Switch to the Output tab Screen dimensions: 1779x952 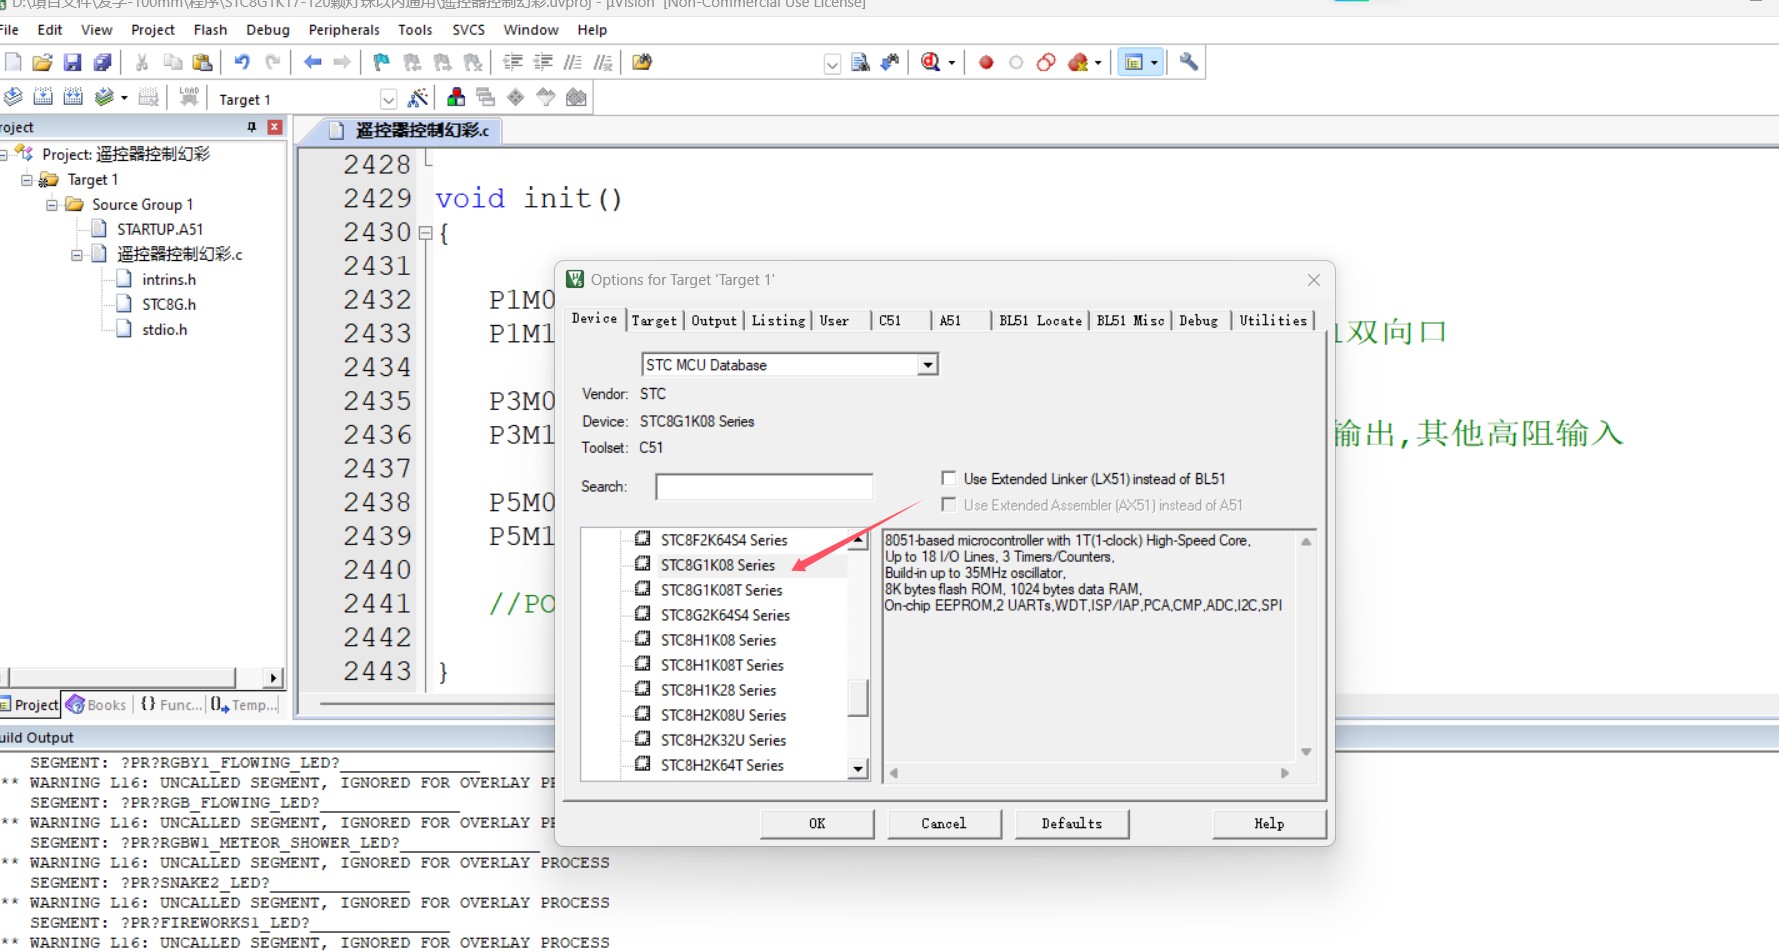pos(713,321)
